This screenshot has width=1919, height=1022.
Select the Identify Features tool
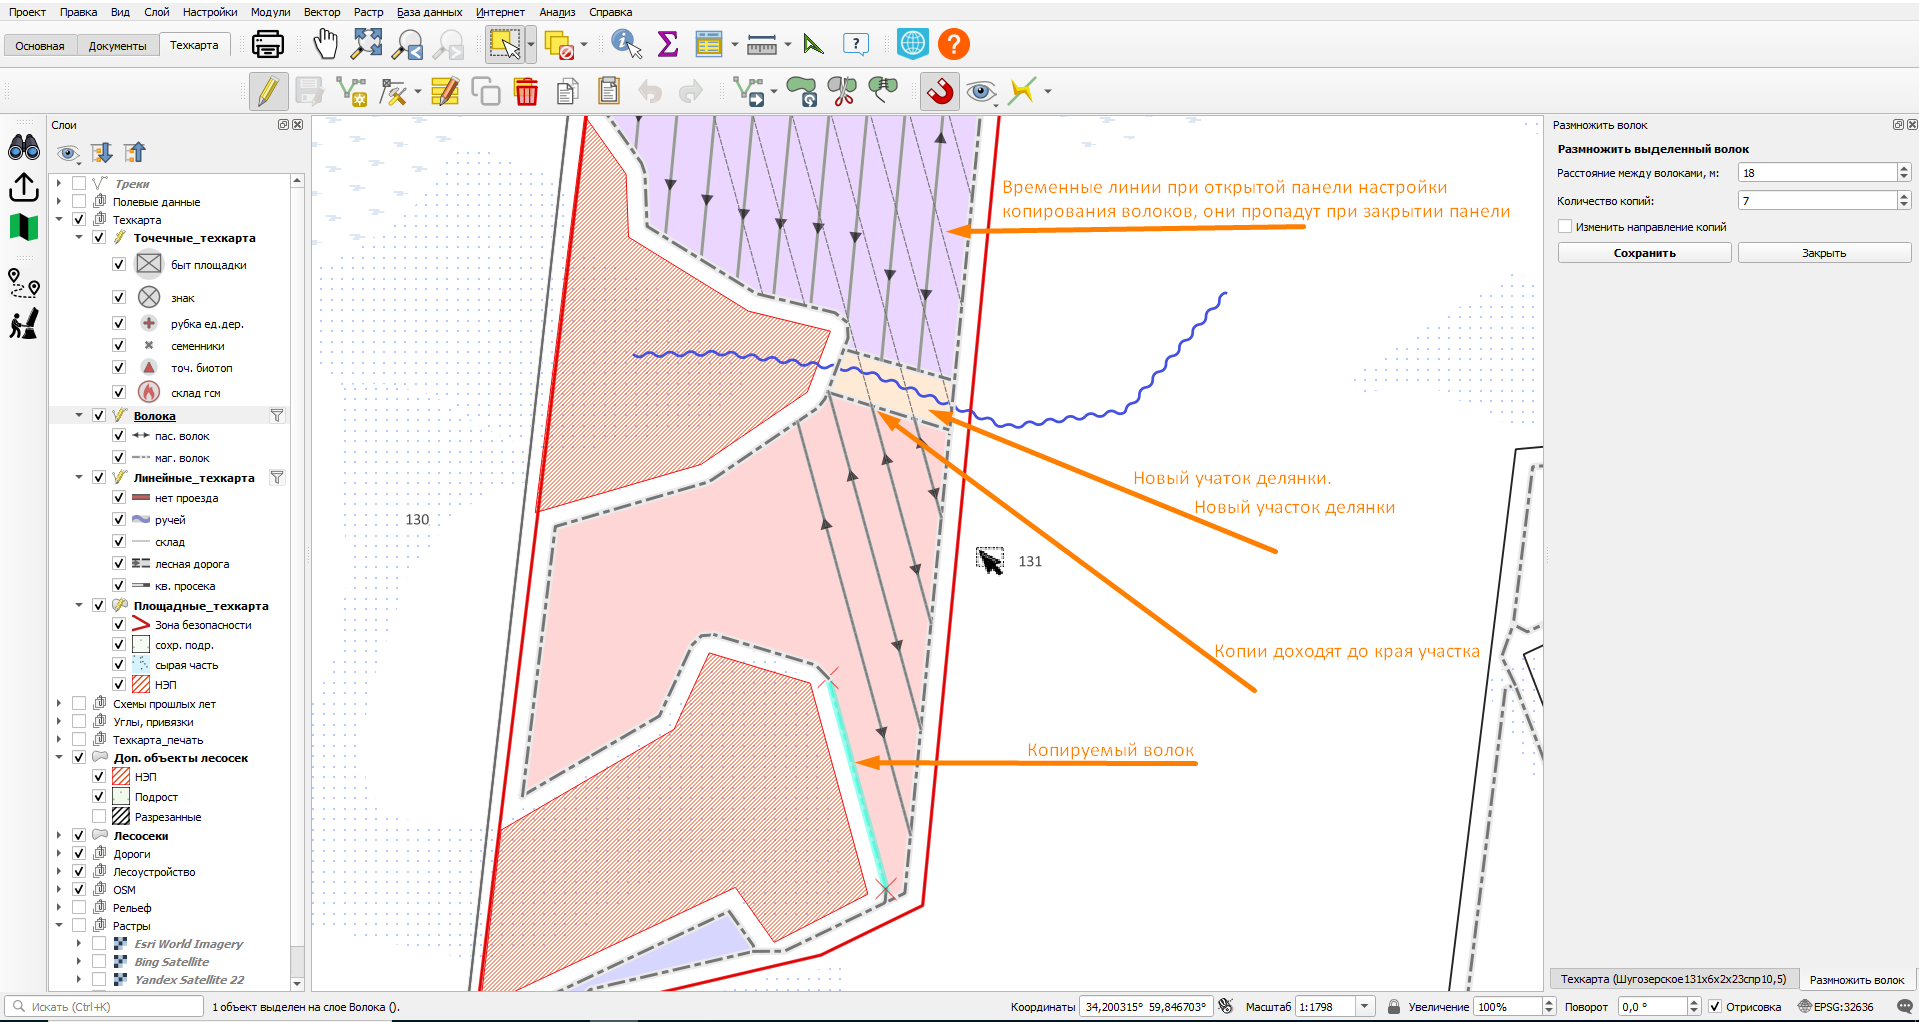(626, 44)
